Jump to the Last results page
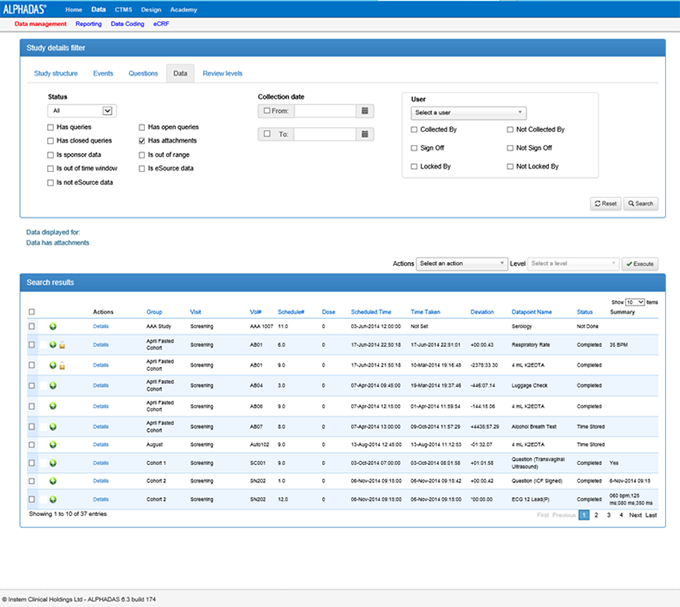 pos(651,515)
